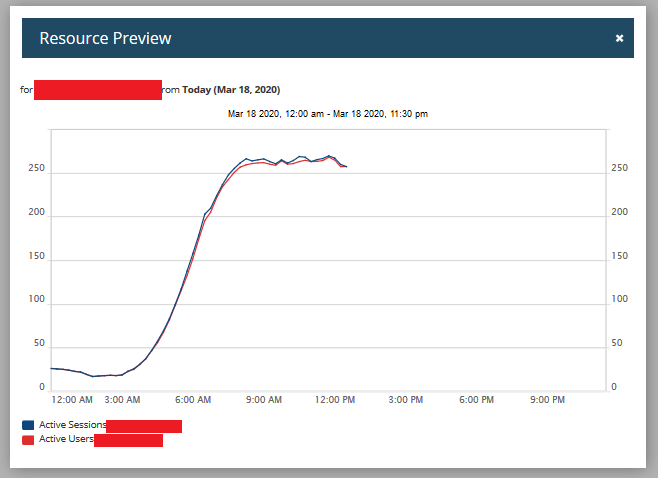This screenshot has width=658, height=478.
Task: Click the left axis 200 label
Action: (x=37, y=212)
